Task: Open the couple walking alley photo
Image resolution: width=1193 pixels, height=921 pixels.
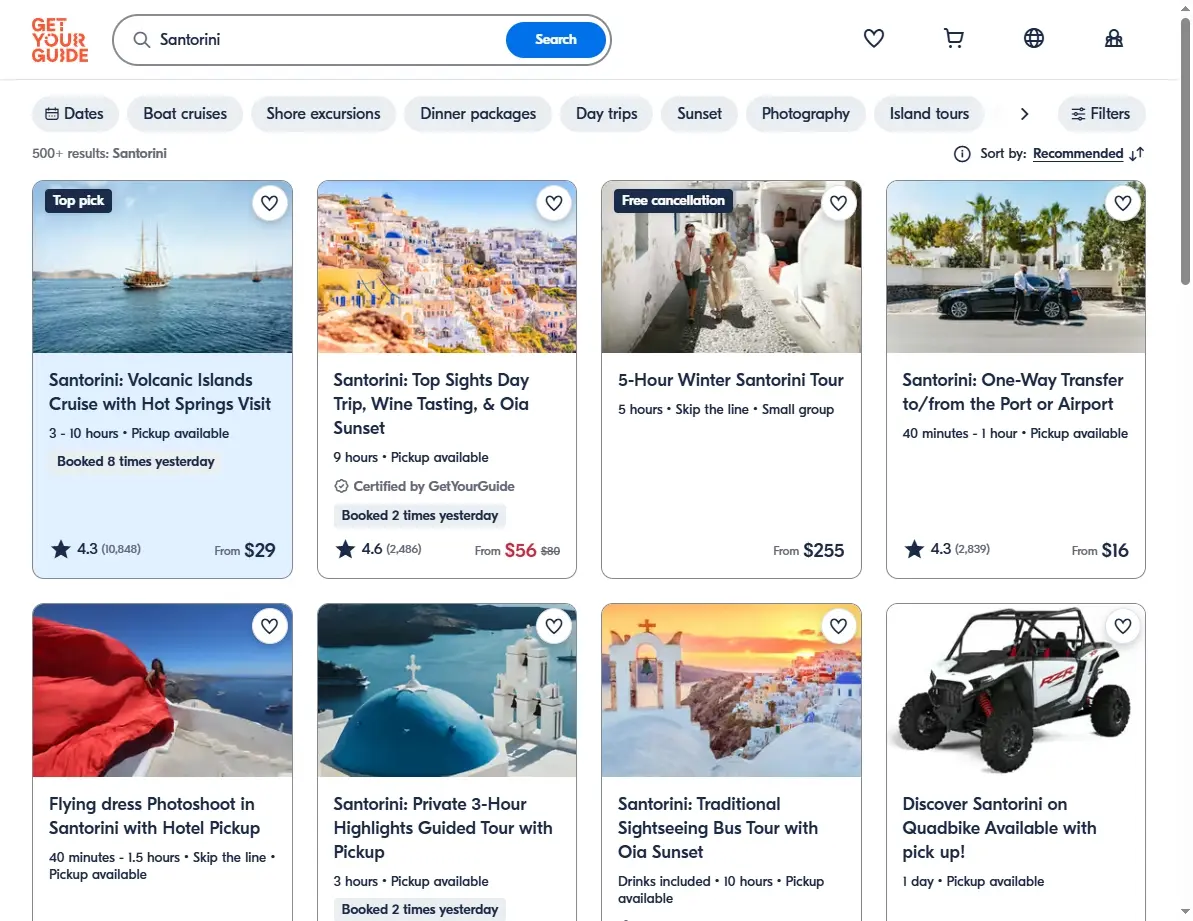Action: [731, 267]
